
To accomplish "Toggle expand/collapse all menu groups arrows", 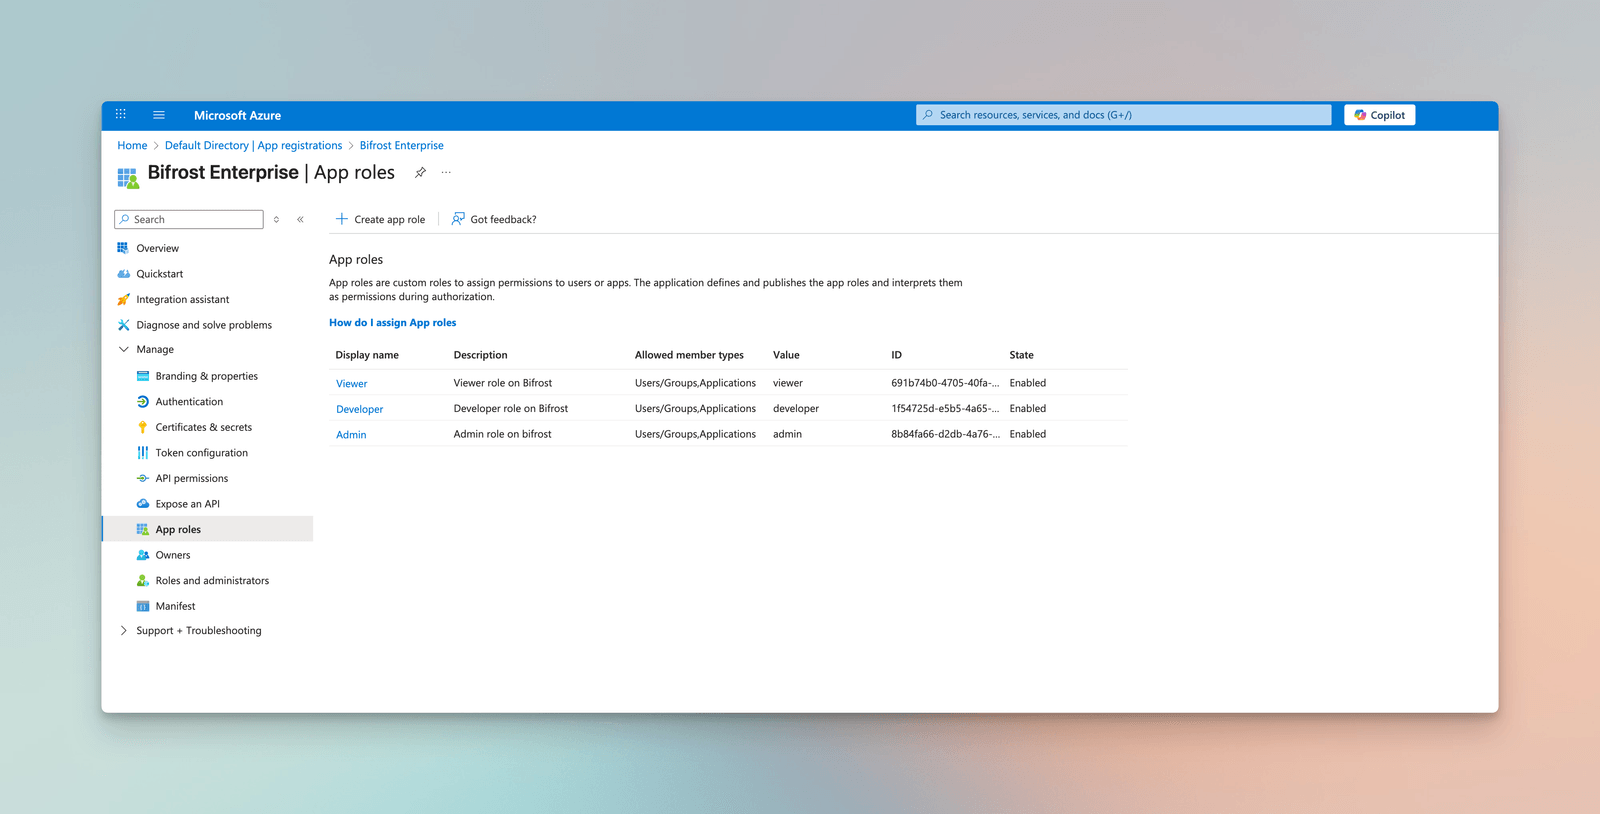I will (276, 219).
